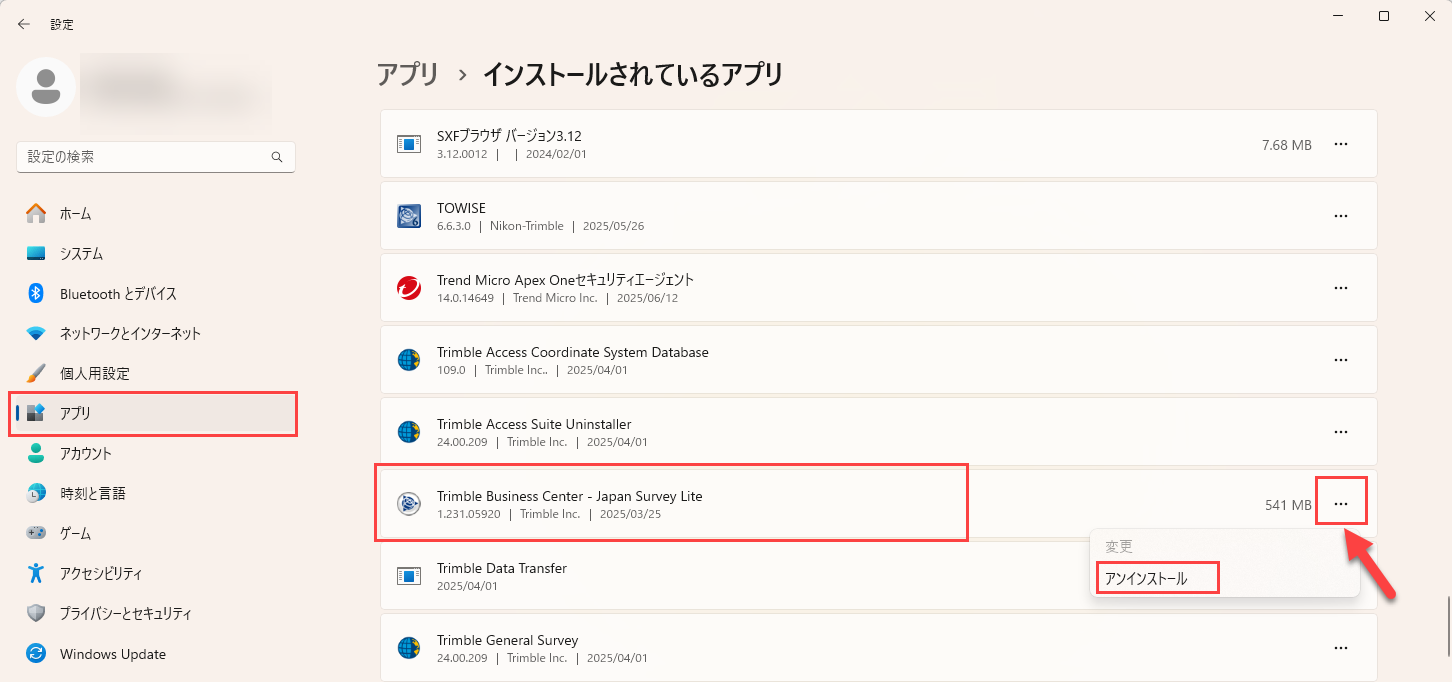The image size is (1452, 682).
Task: Open more options for SXFブラウザ
Action: (1341, 144)
